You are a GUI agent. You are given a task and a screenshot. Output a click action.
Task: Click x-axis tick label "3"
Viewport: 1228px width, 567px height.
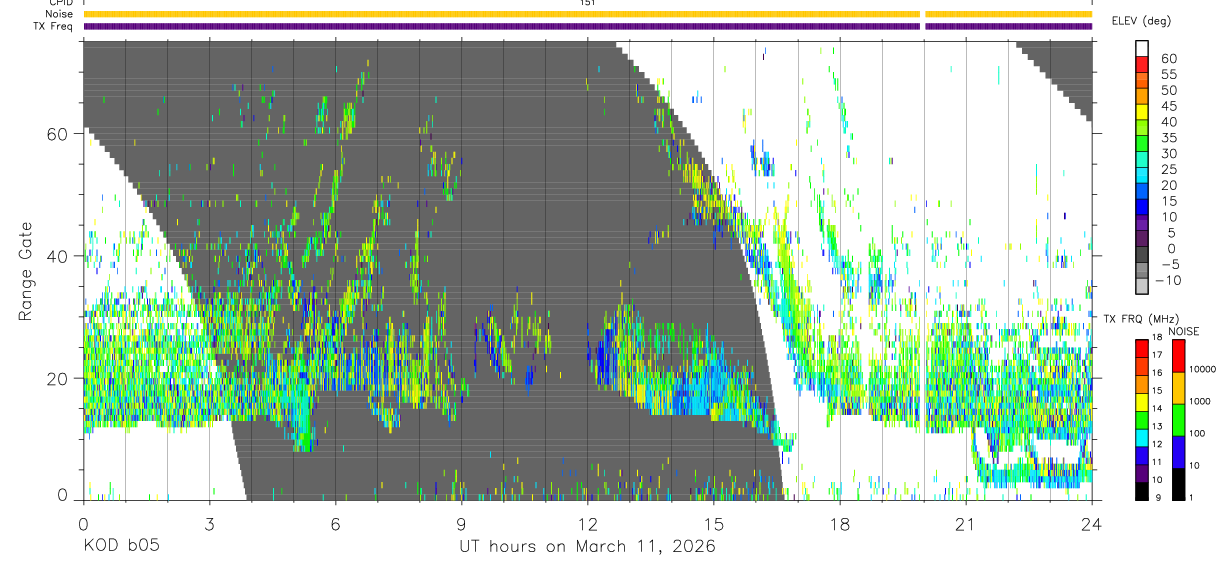(210, 524)
